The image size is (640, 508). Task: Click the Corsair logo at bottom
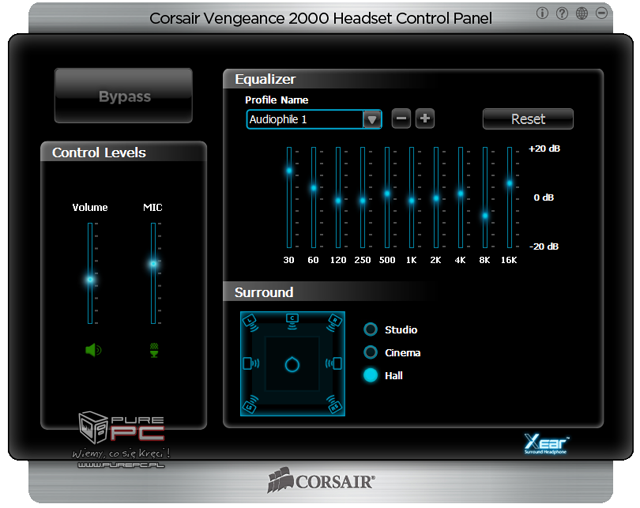[321, 480]
